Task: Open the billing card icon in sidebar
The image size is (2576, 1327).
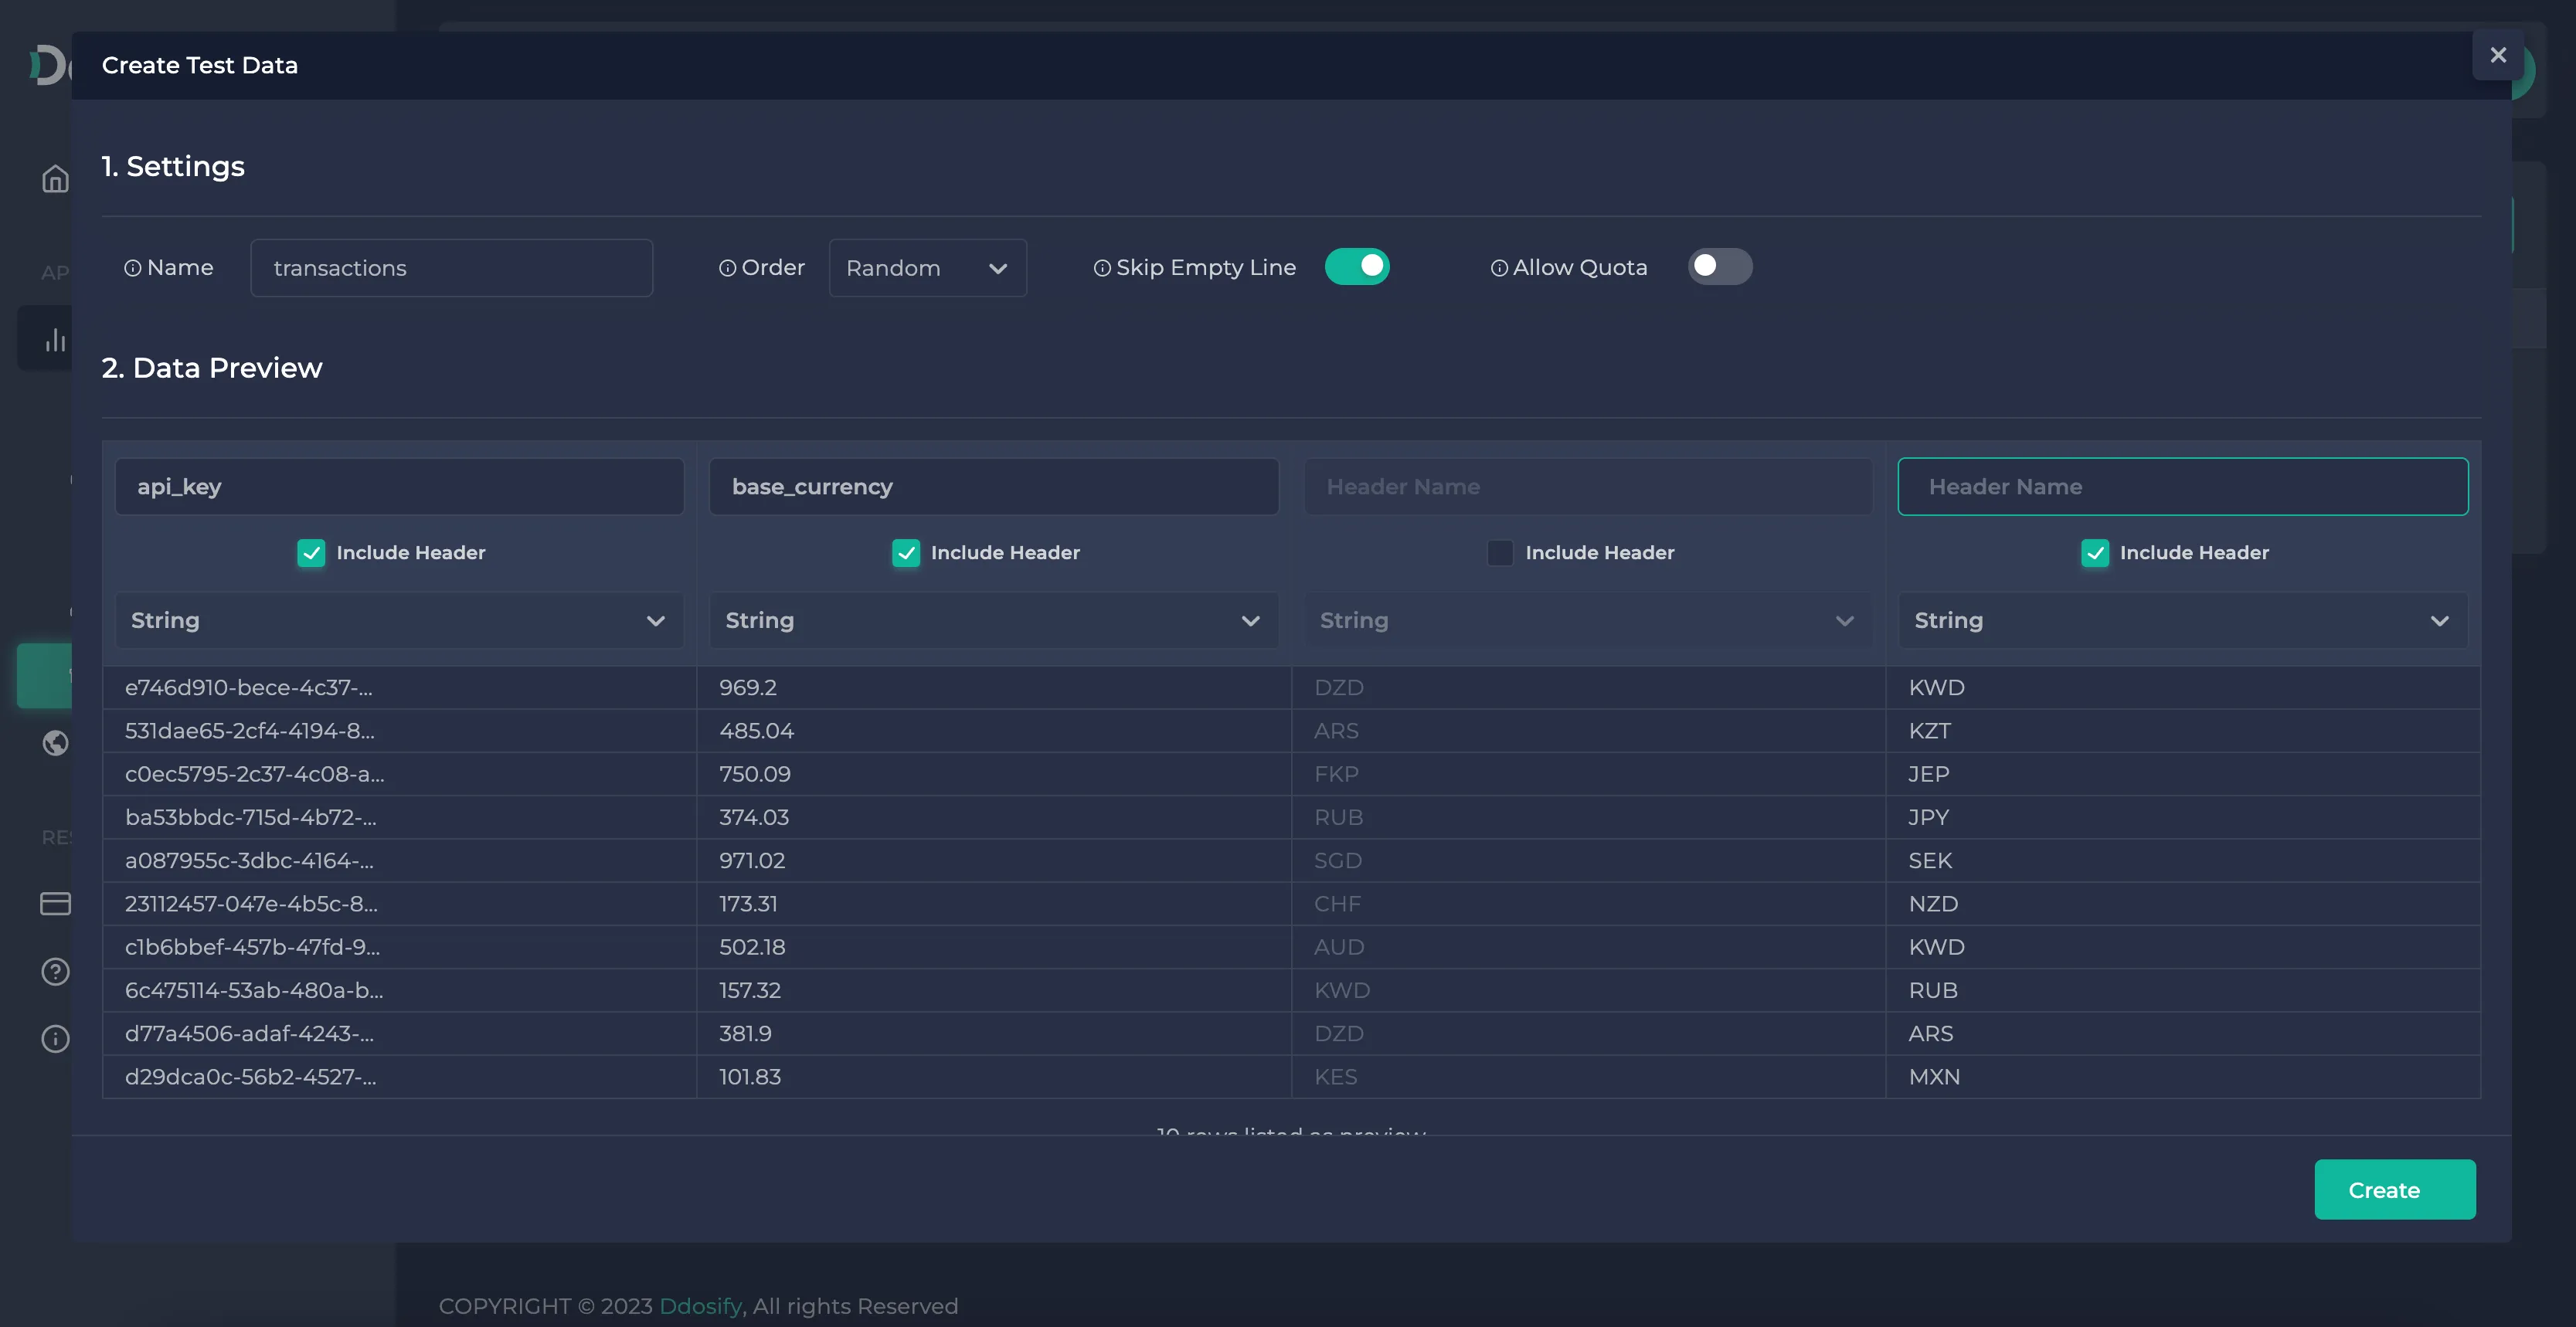Action: pyautogui.click(x=55, y=903)
